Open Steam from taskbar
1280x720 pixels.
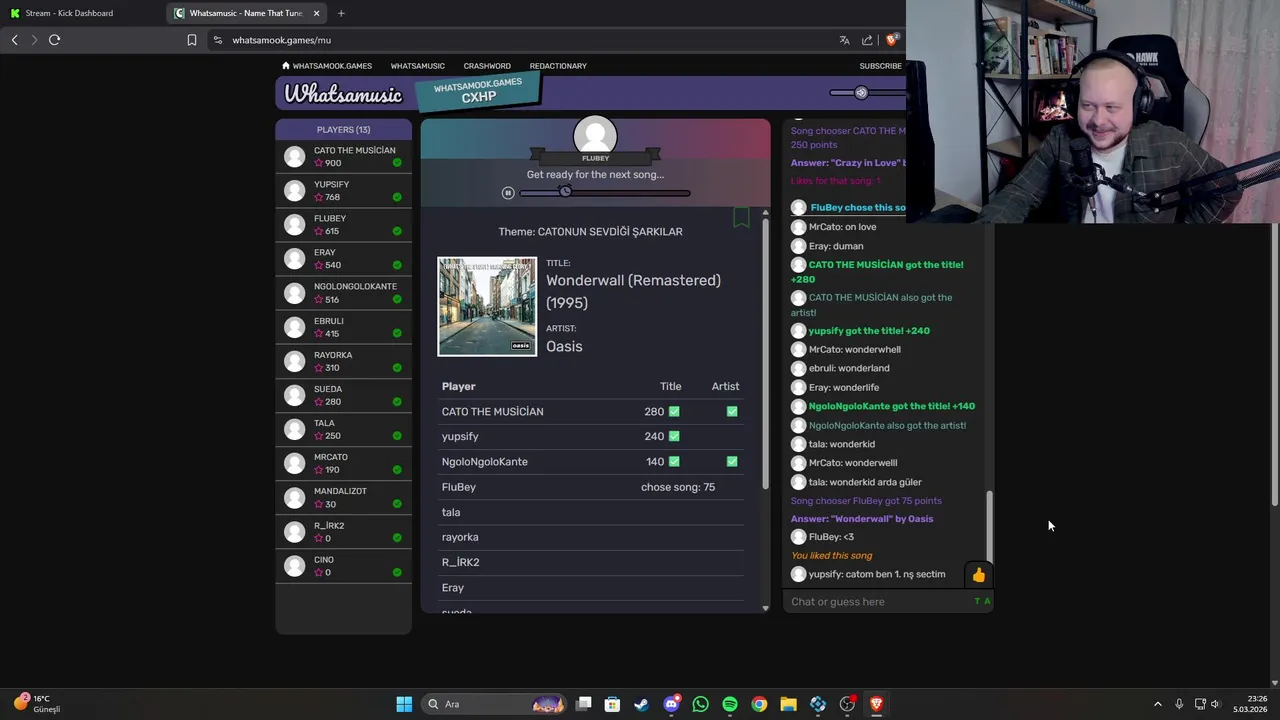pyautogui.click(x=641, y=704)
